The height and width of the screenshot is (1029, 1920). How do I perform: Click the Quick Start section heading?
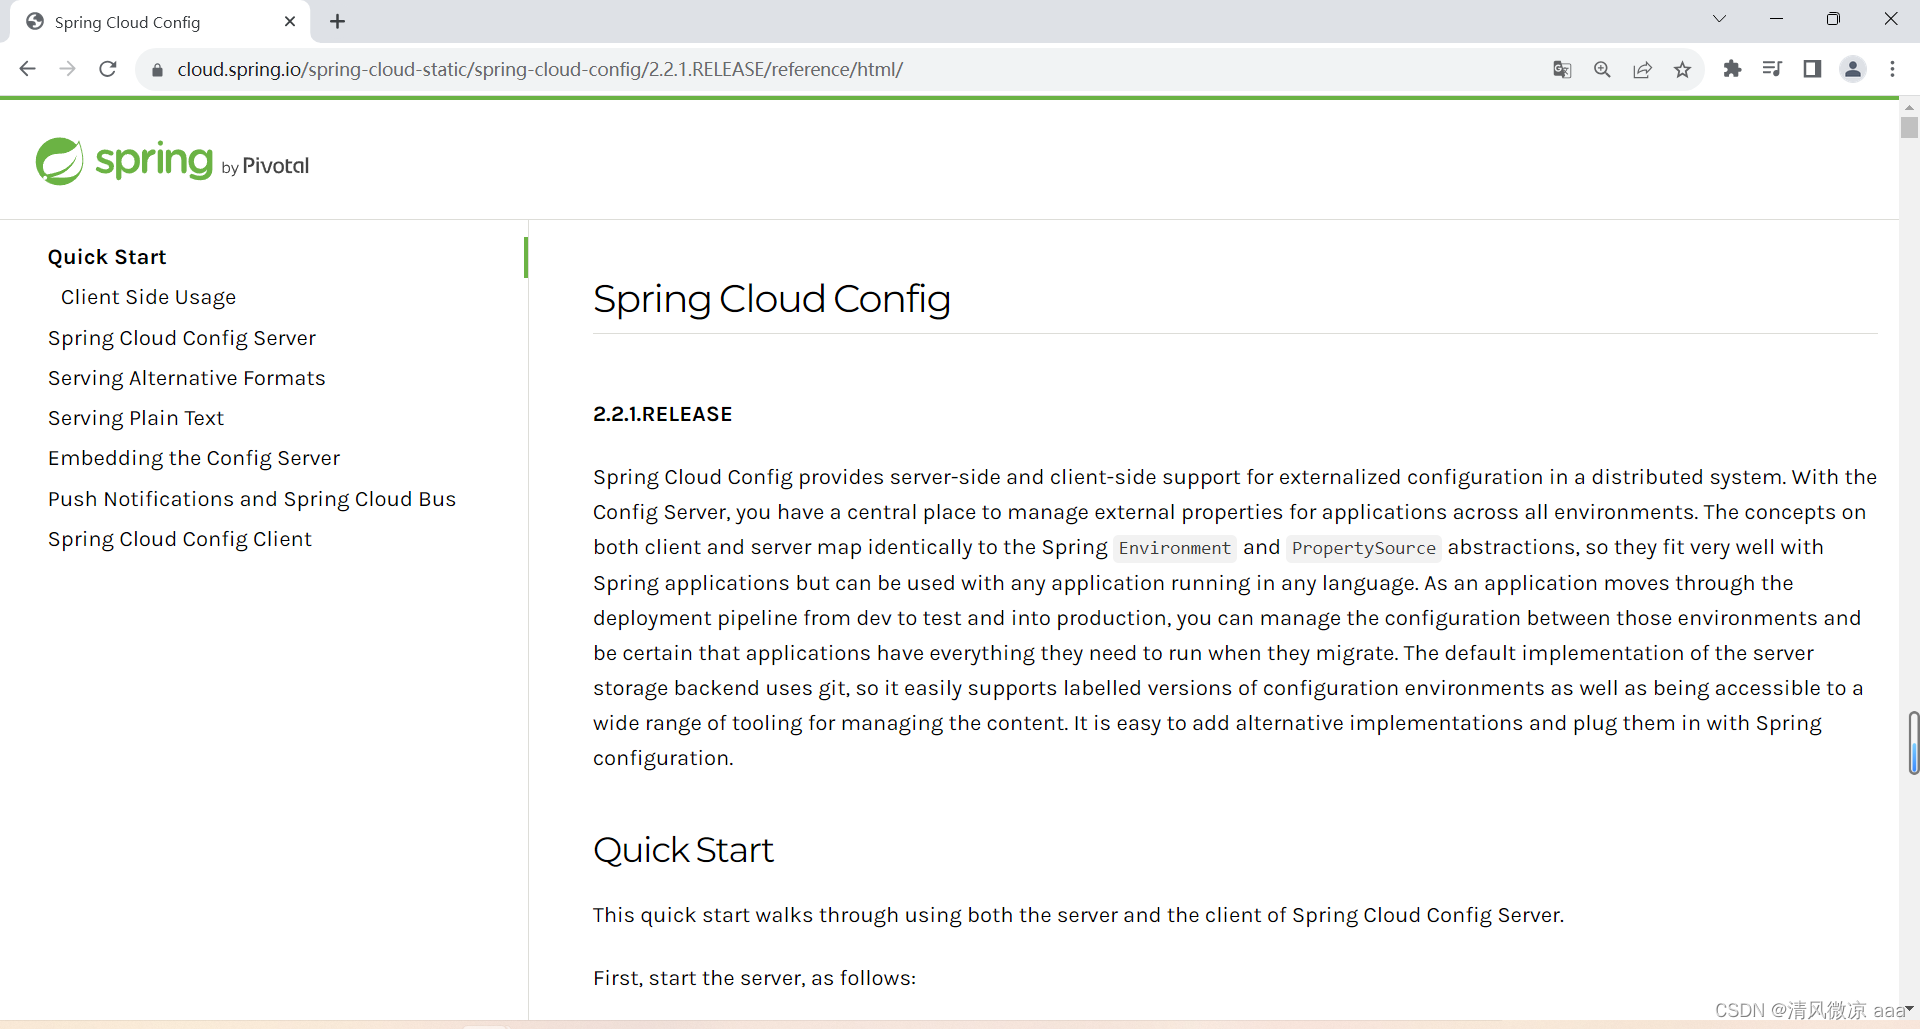click(683, 850)
